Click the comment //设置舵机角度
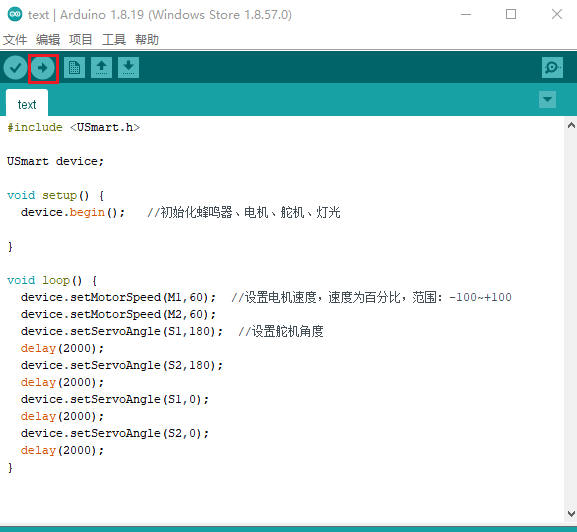The image size is (577, 532). (281, 331)
